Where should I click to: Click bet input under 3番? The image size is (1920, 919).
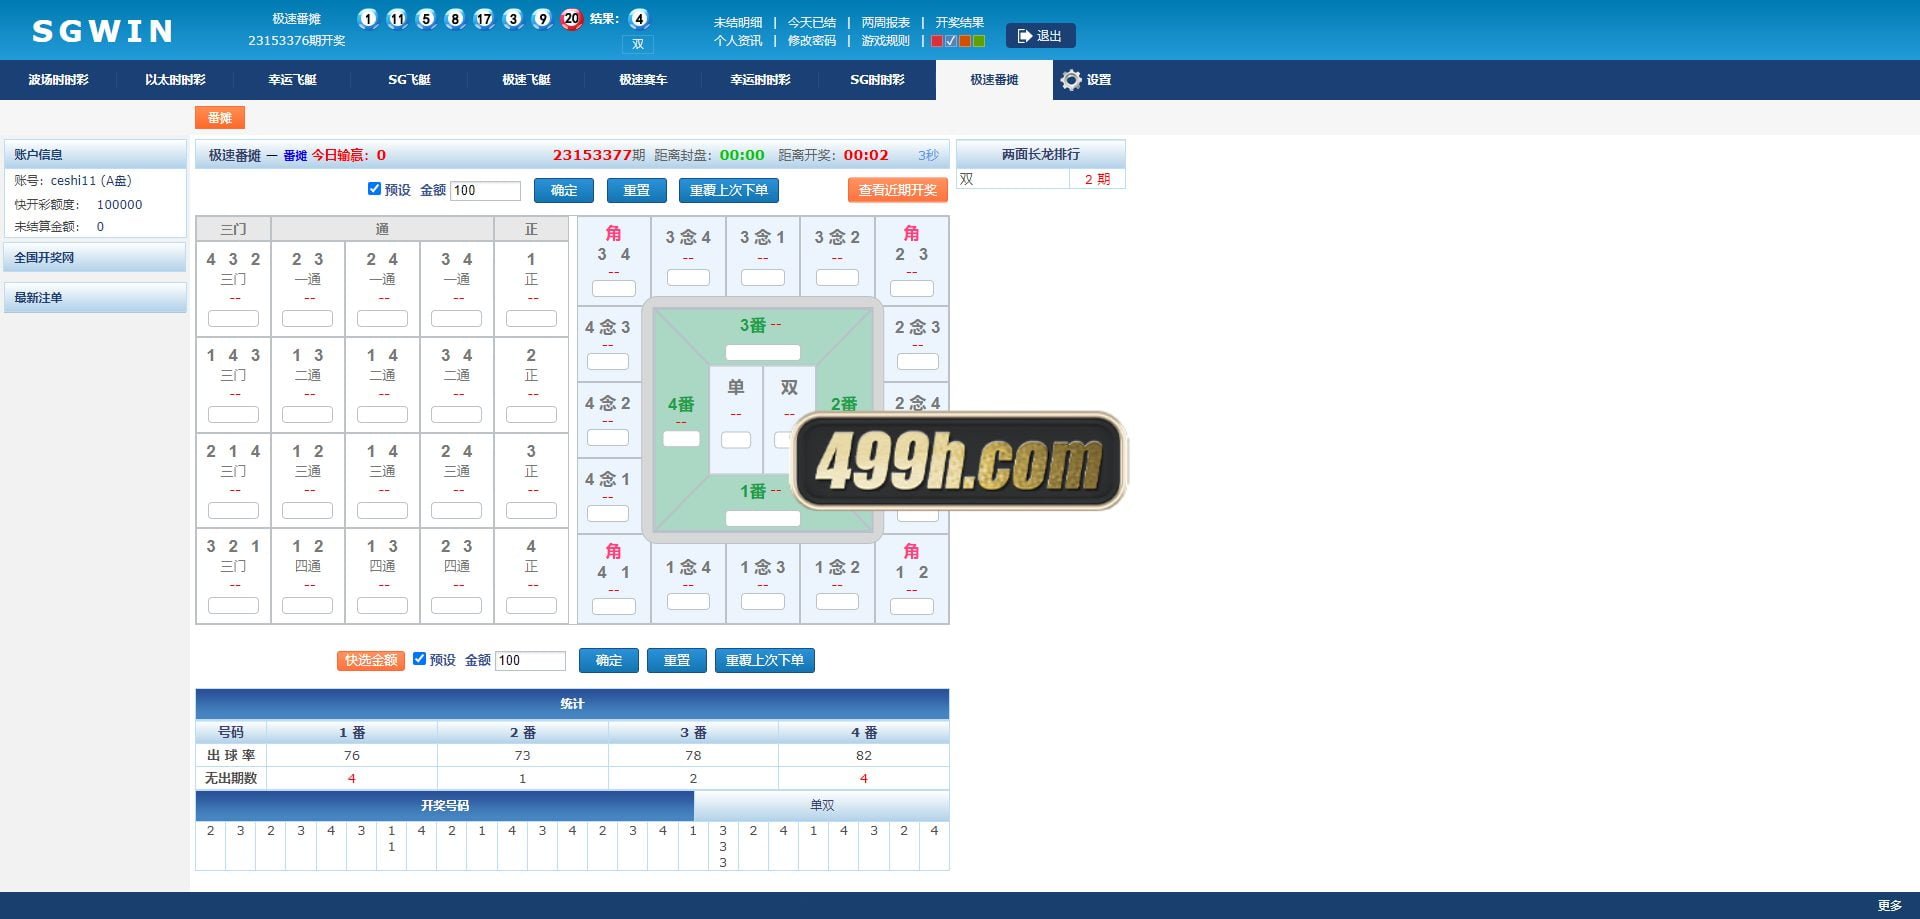point(763,352)
